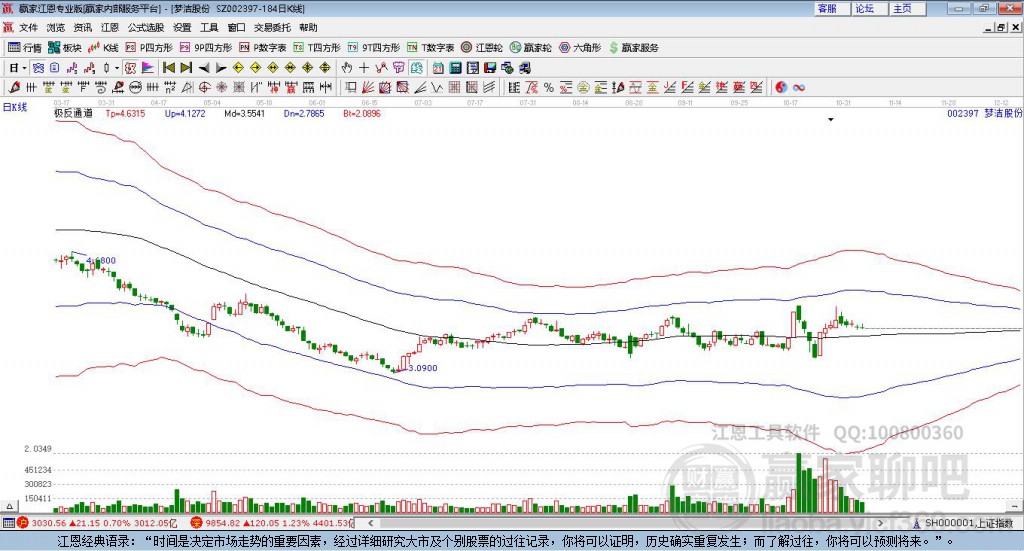This screenshot has width=1024, height=551.
Task: Click the 极反通道 indicator label
Action: [73, 113]
